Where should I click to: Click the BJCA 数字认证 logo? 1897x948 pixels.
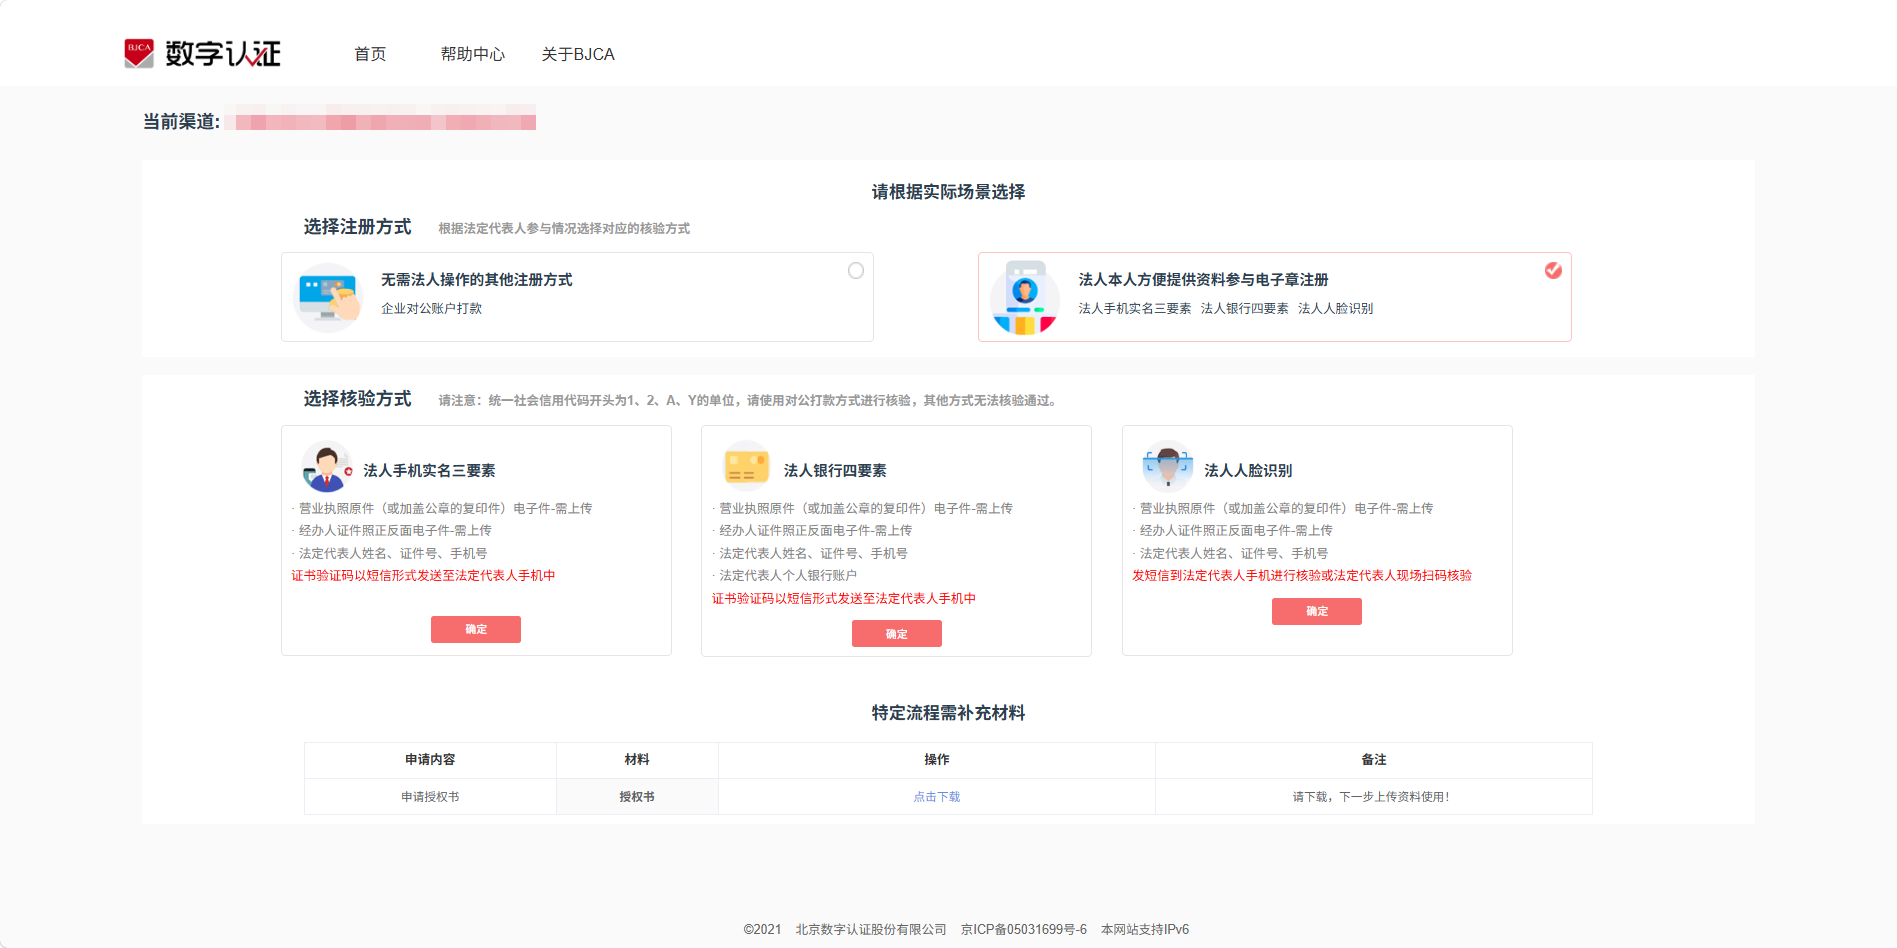coord(203,53)
